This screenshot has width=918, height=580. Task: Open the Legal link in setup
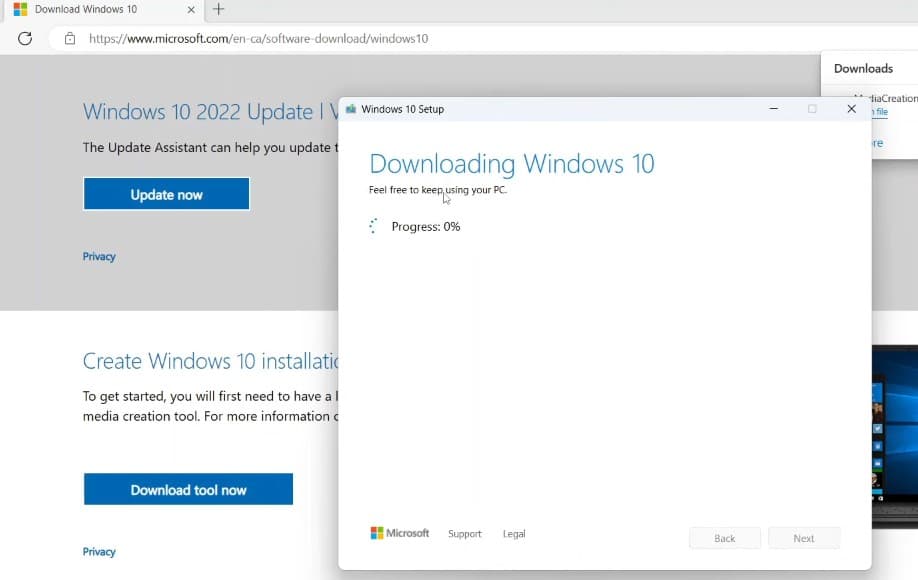coord(514,534)
